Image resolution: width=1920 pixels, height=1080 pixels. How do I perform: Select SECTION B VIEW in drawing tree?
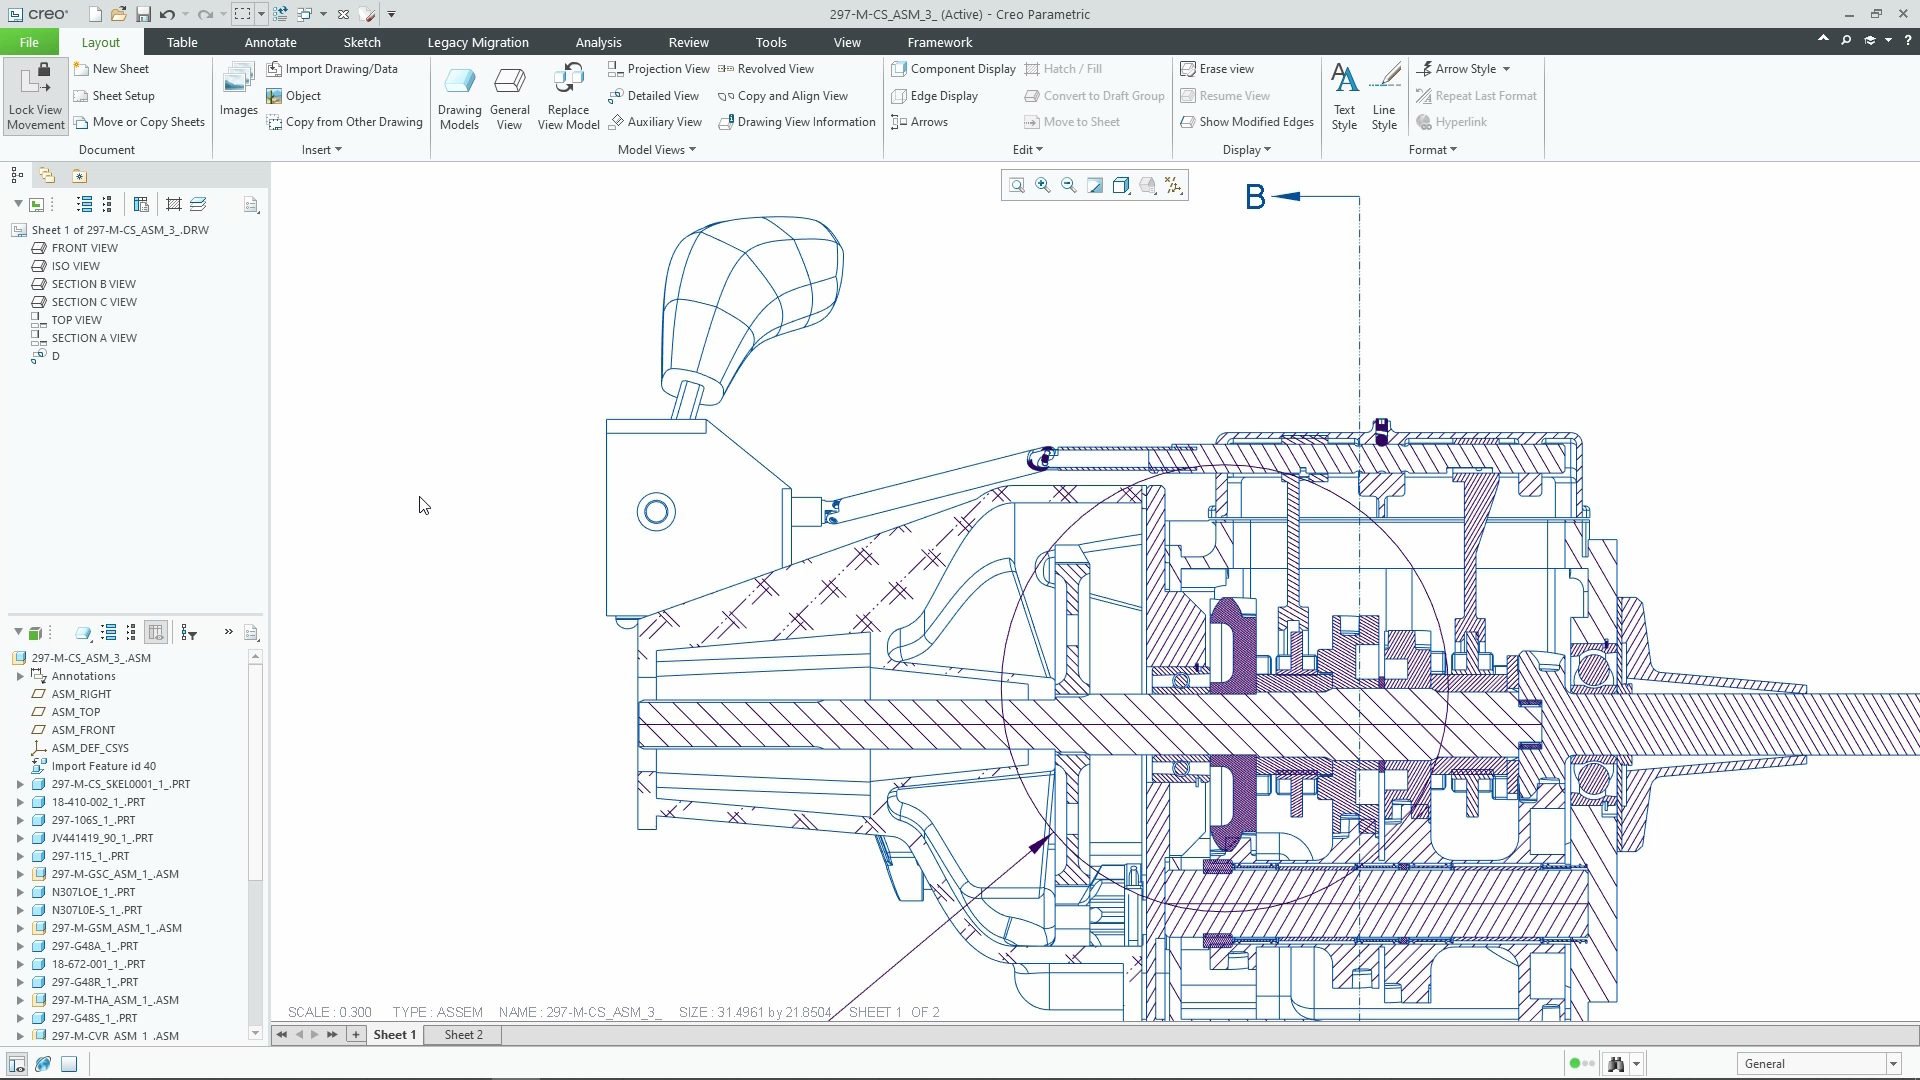click(94, 284)
